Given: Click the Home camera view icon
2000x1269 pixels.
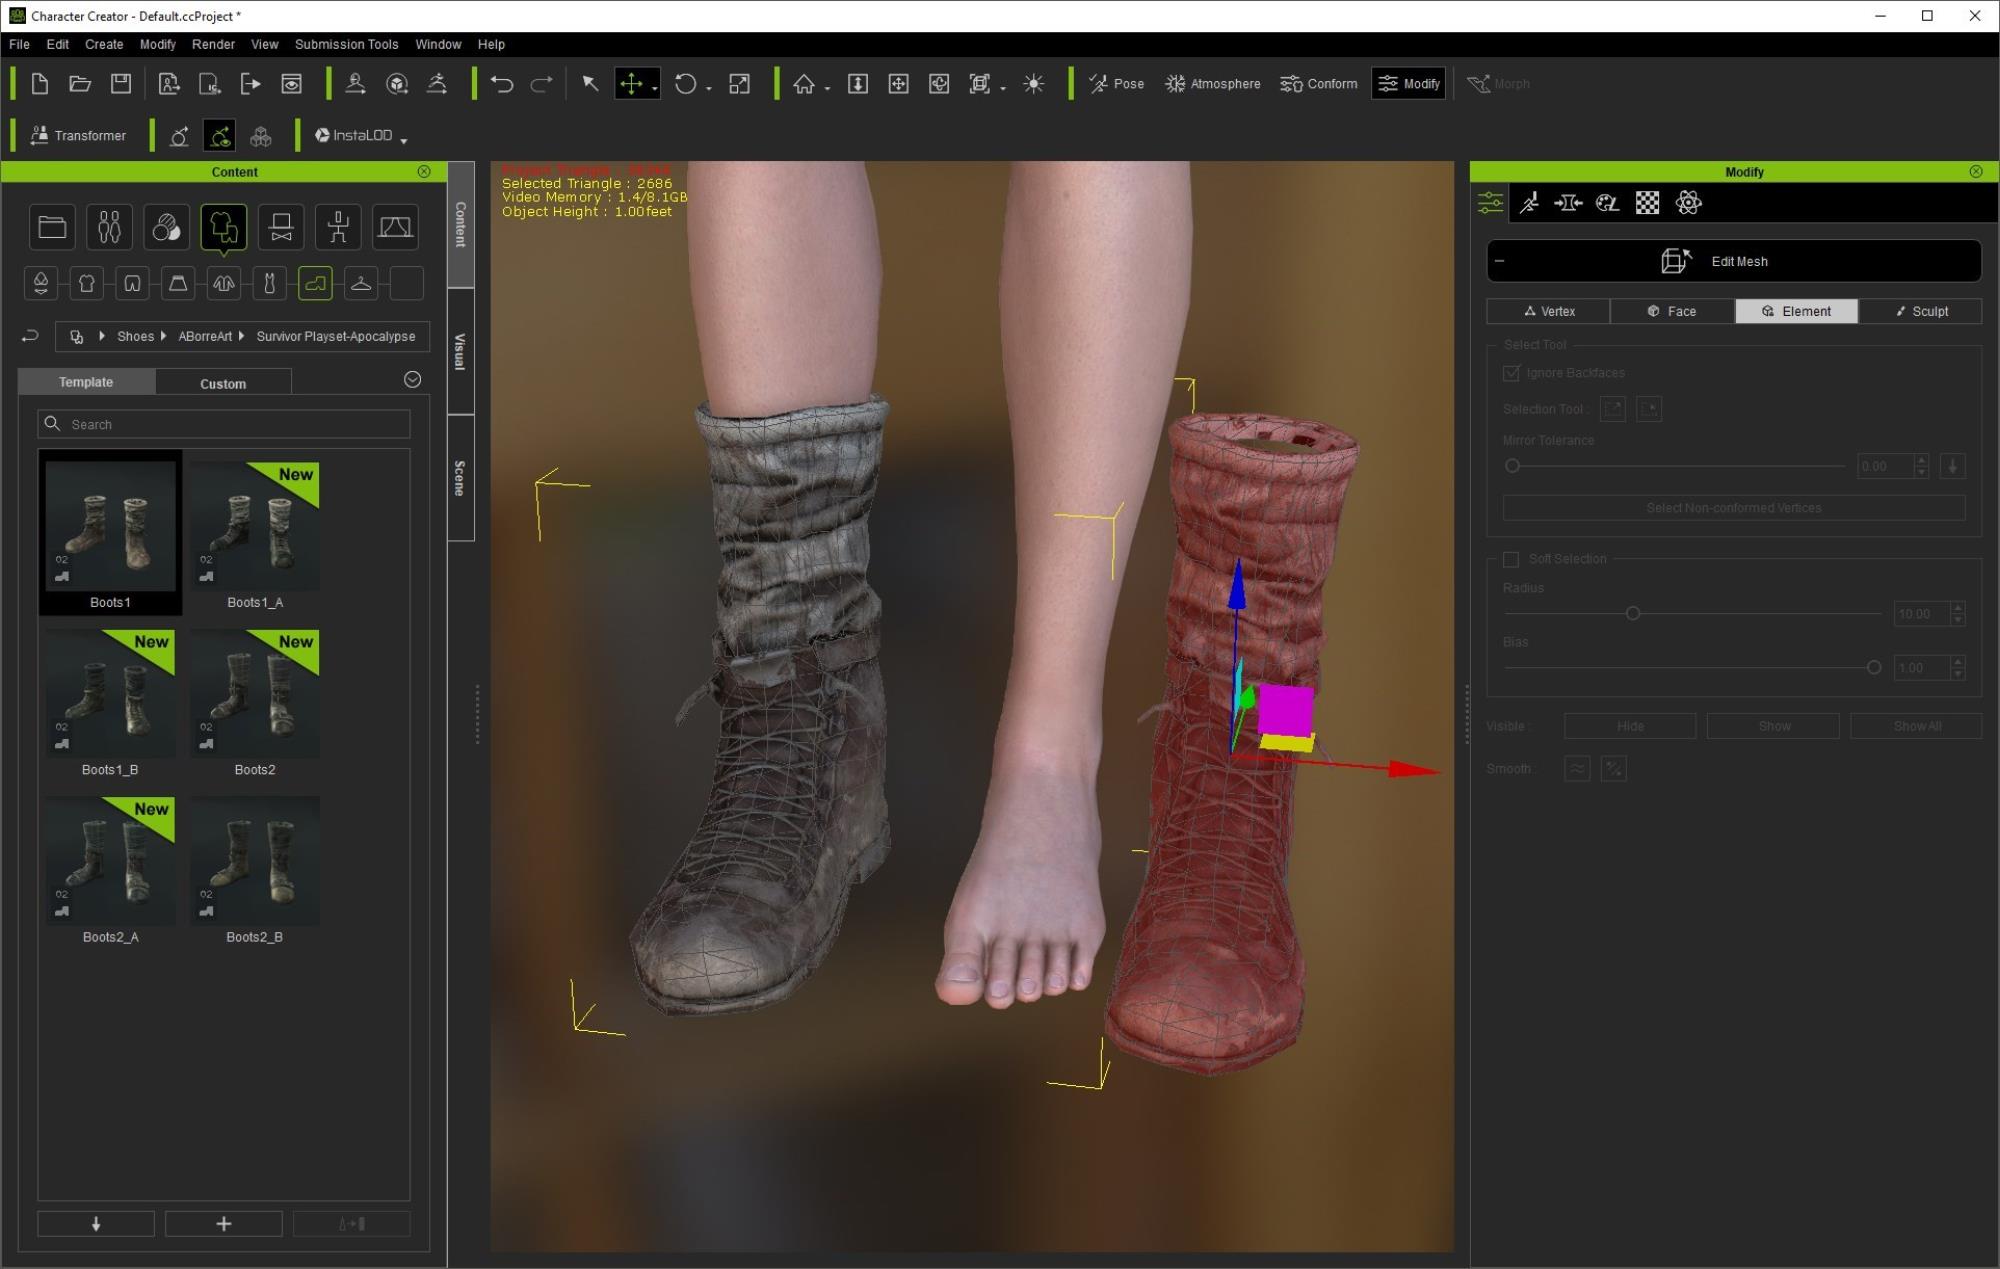Looking at the screenshot, I should [804, 84].
